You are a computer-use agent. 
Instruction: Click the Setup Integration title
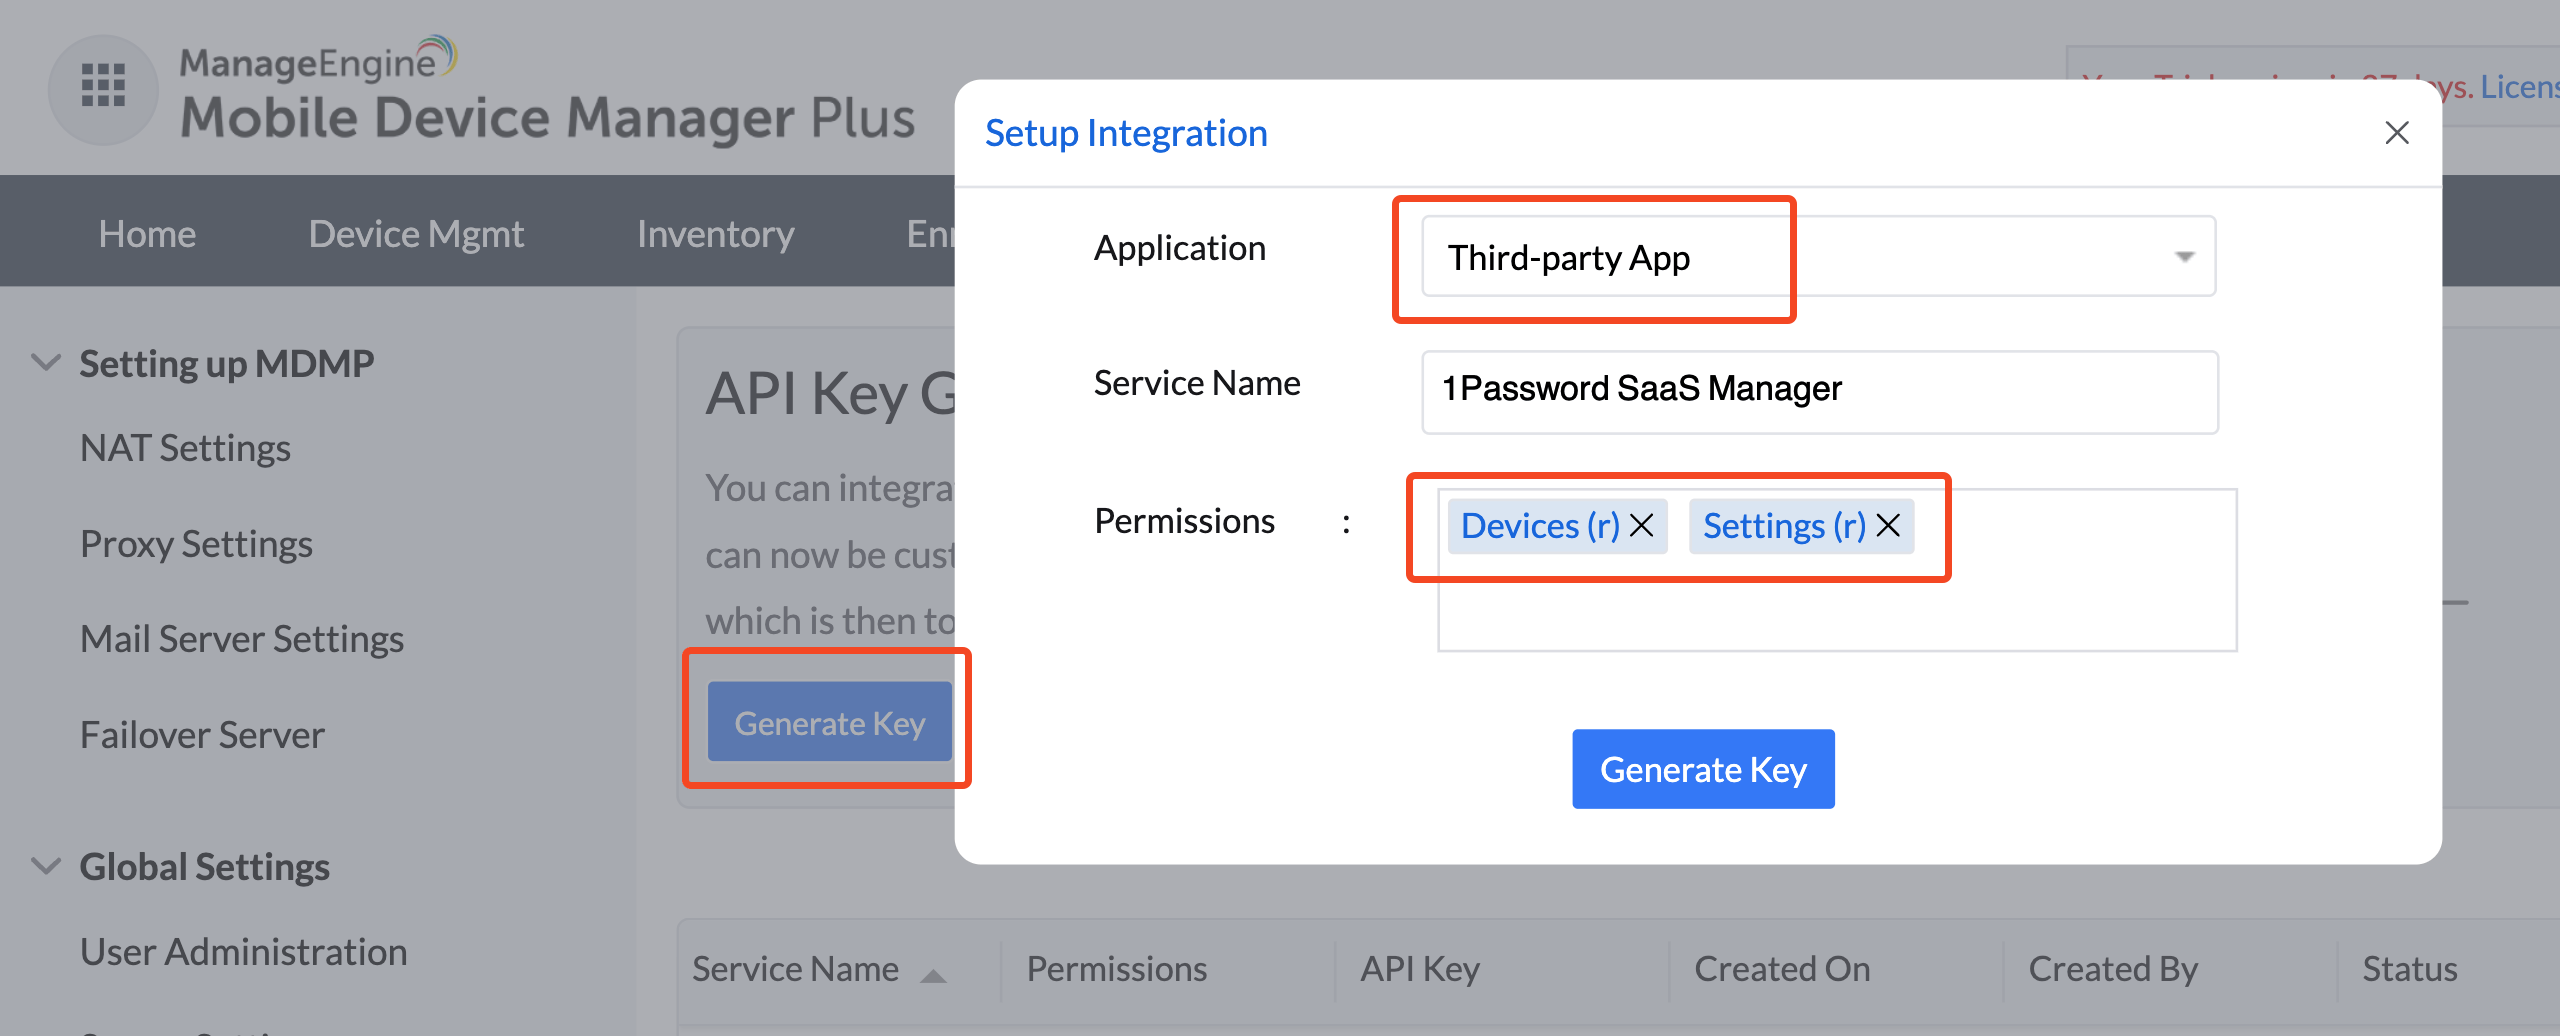[x=1126, y=133]
